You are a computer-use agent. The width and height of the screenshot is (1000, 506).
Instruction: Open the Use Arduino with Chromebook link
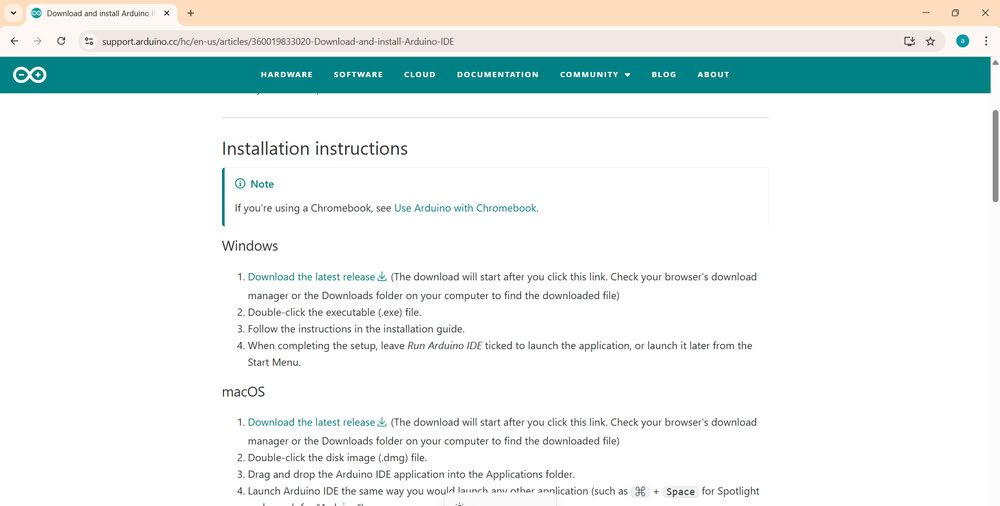(x=465, y=208)
